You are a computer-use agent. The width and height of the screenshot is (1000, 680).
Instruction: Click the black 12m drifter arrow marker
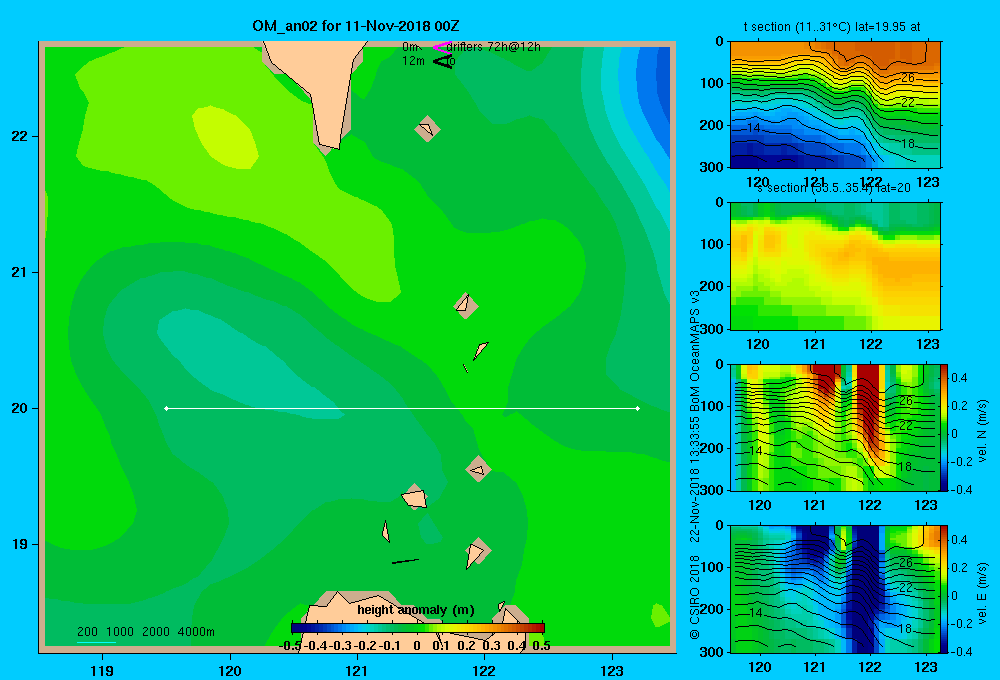click(x=442, y=61)
